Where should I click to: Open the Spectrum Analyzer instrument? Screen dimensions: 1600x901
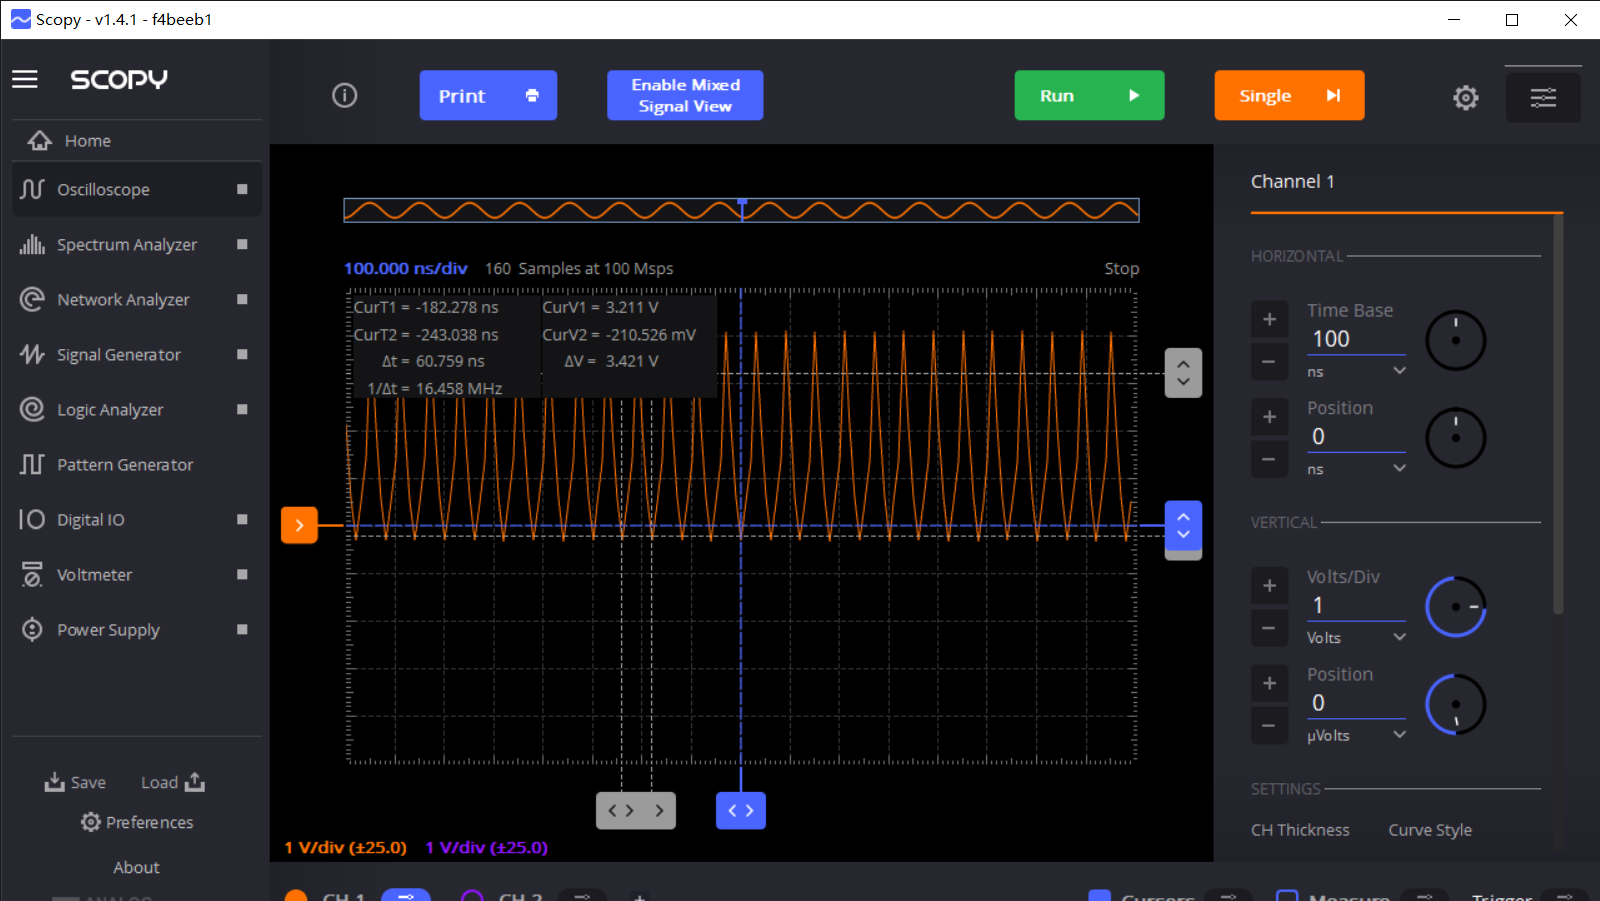[x=126, y=245]
